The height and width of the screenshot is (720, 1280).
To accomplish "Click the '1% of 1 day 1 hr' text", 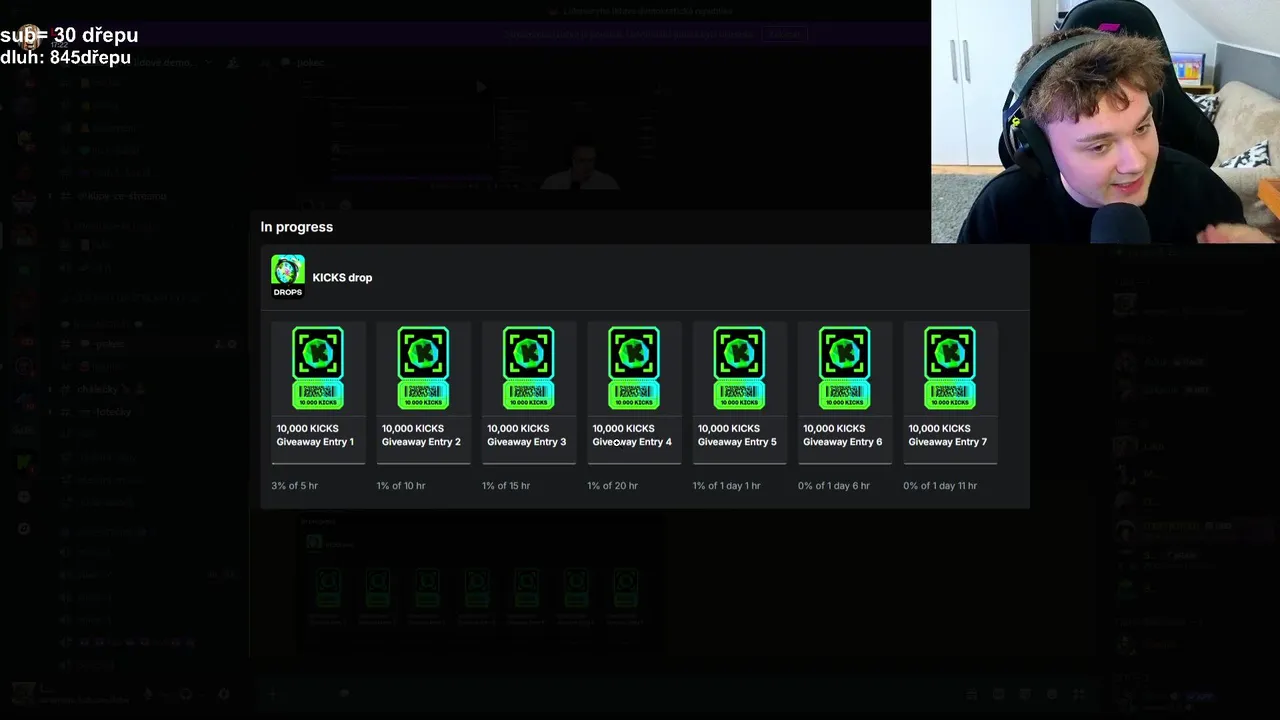I will (x=726, y=485).
